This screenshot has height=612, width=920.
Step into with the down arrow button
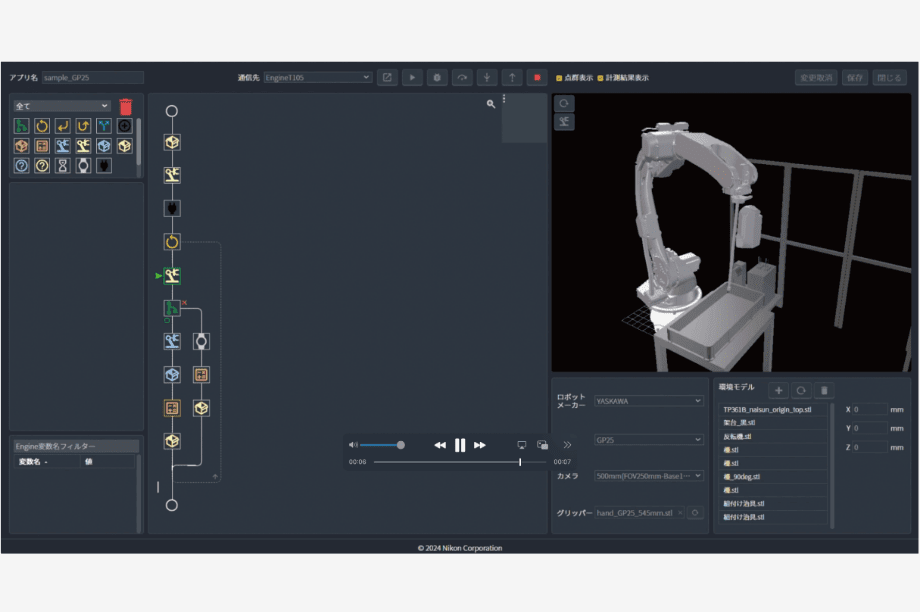487,77
